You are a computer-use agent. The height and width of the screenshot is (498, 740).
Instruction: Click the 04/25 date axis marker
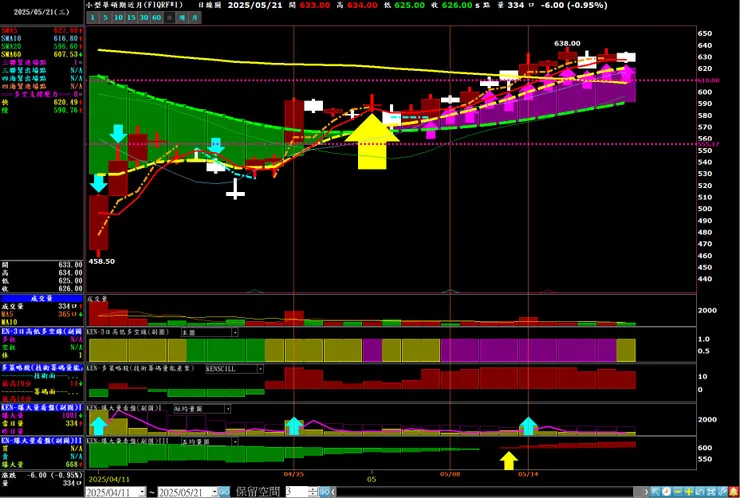(294, 473)
